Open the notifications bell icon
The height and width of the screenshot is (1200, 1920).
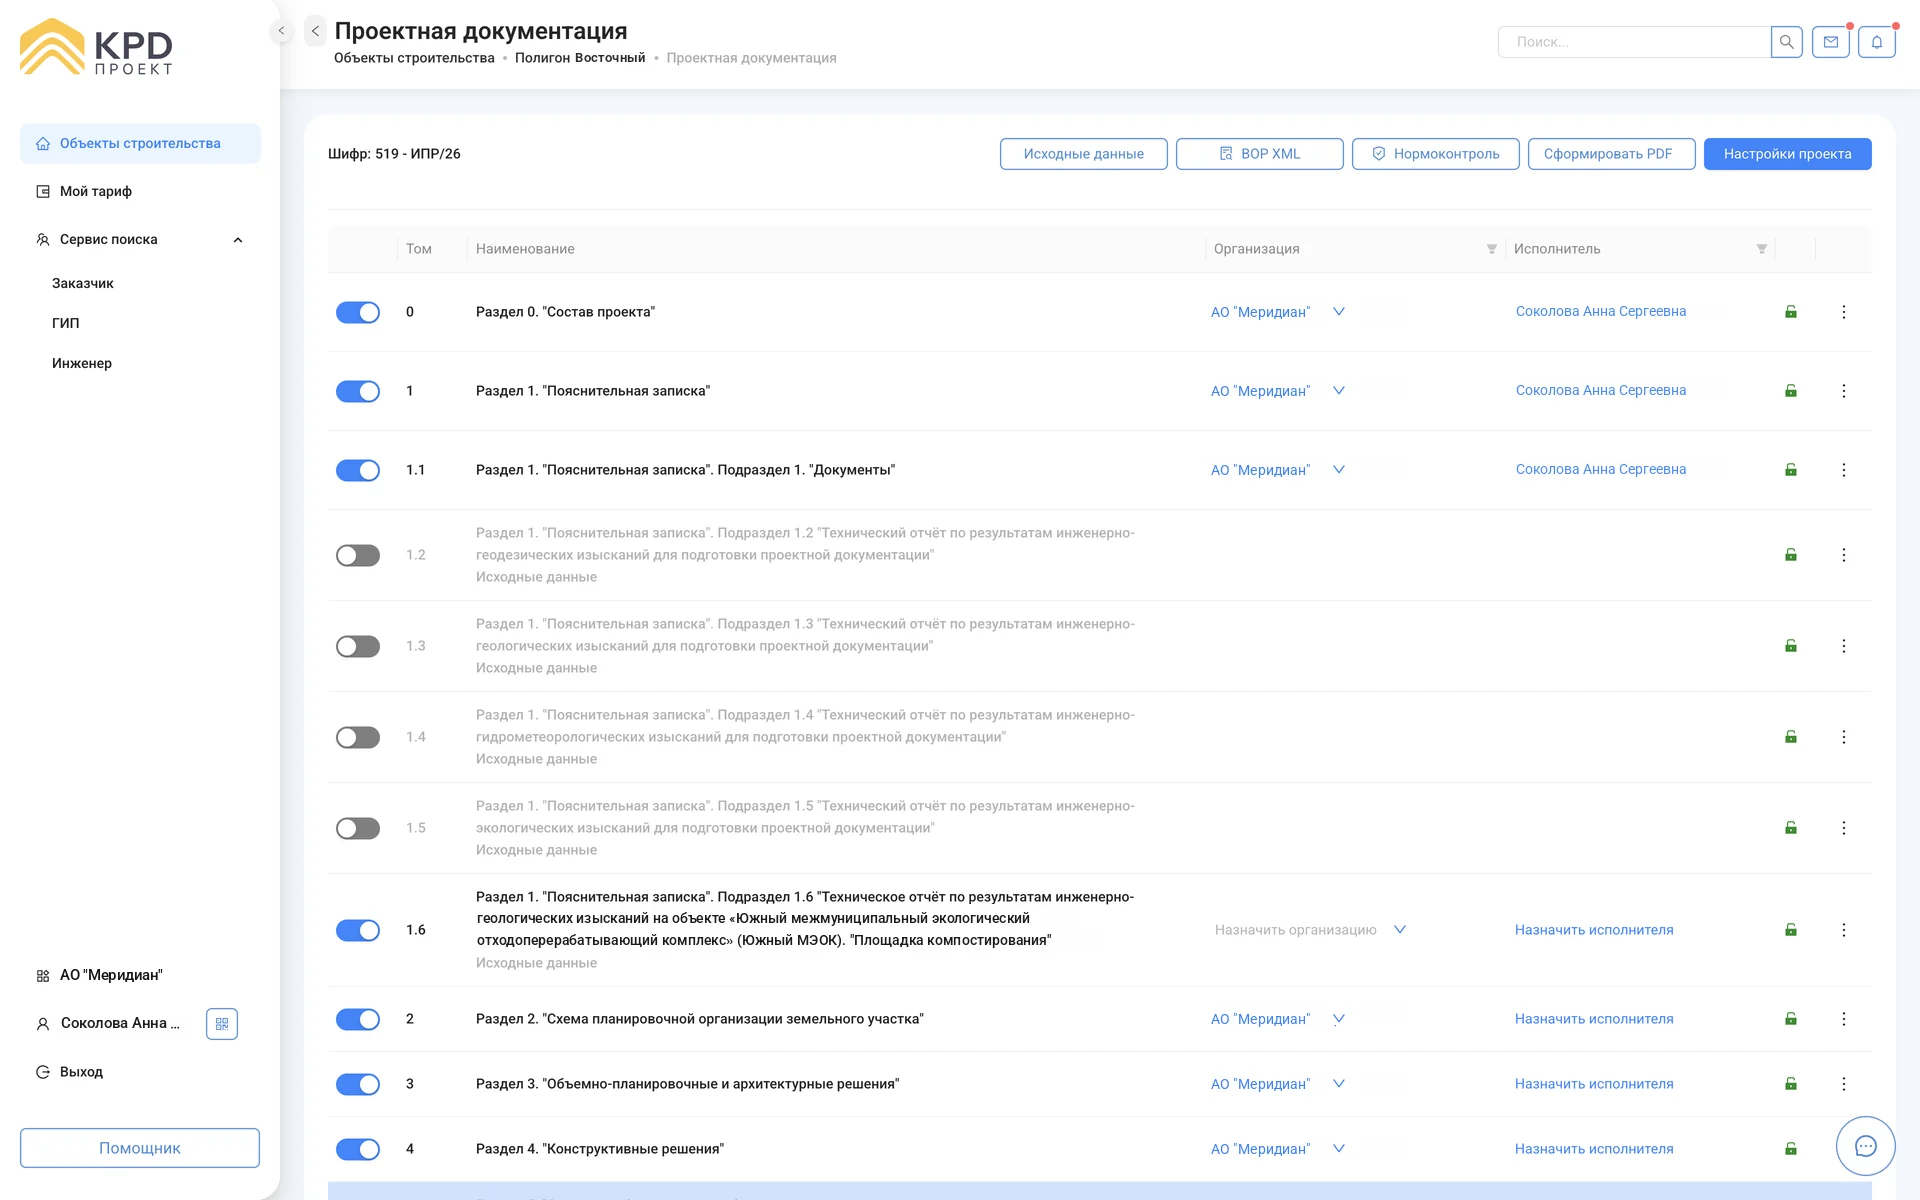click(x=1877, y=42)
